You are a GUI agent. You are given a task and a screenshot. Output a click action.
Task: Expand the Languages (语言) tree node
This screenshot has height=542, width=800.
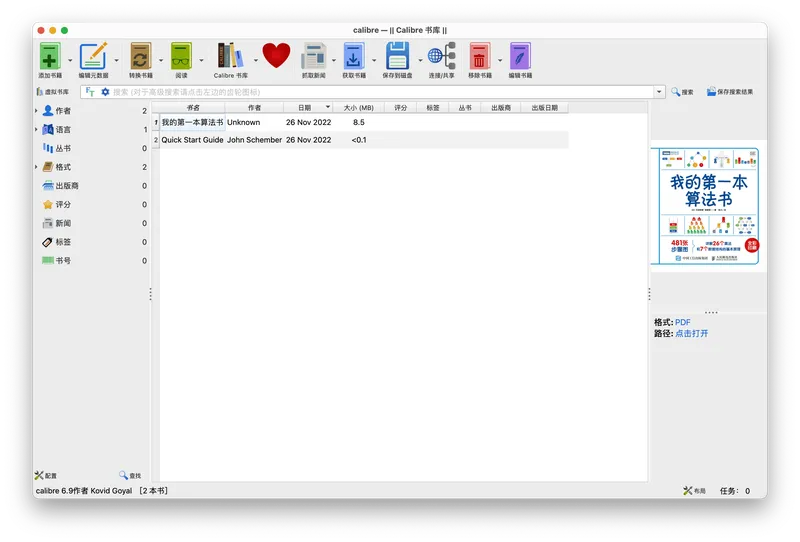coord(36,129)
